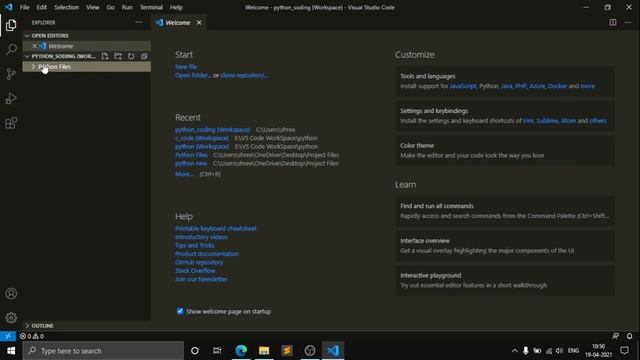The width and height of the screenshot is (640, 360).
Task: Close the Welcome editor tab
Action: [x=199, y=22]
